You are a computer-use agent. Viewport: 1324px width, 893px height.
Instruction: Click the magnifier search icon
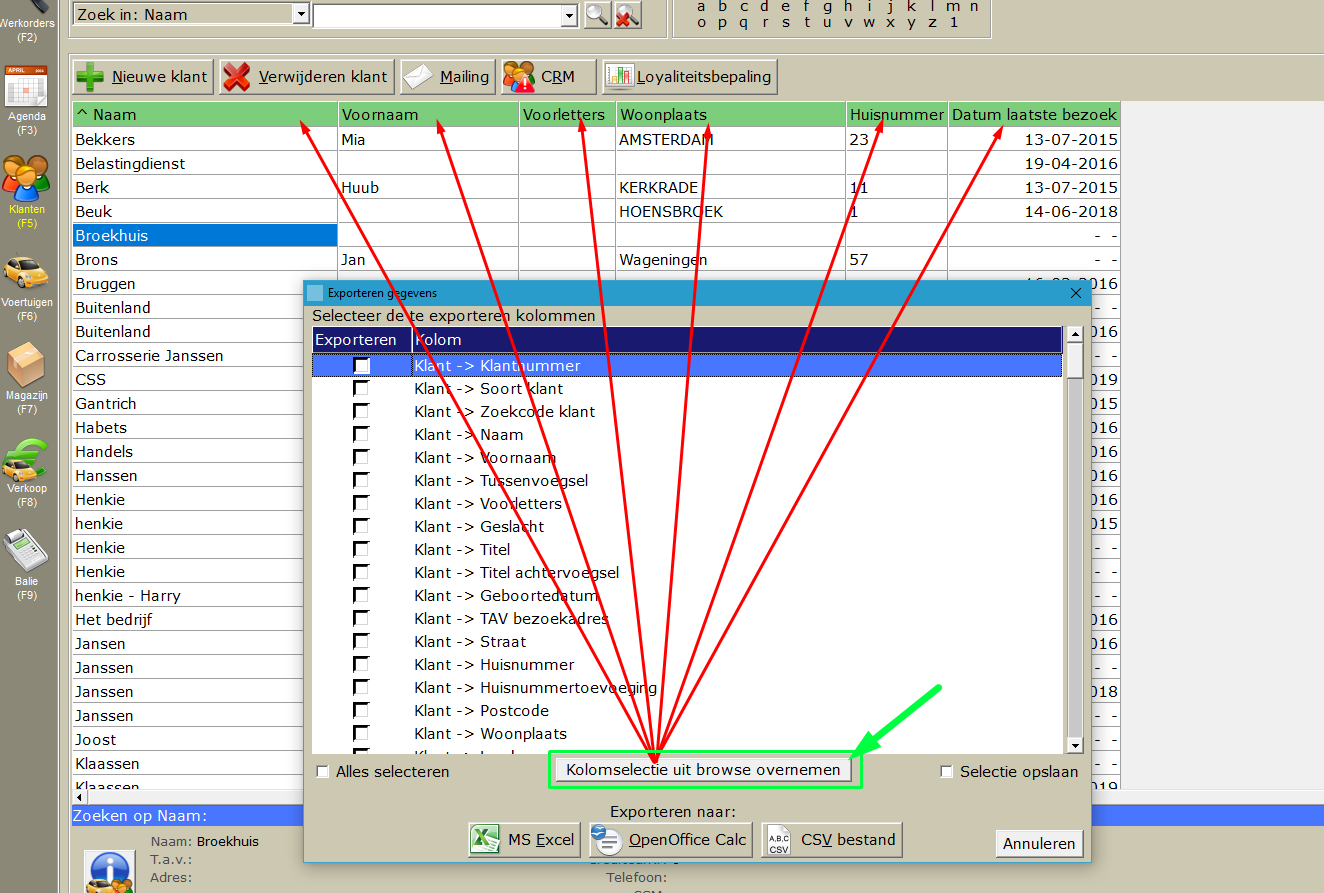coord(597,14)
